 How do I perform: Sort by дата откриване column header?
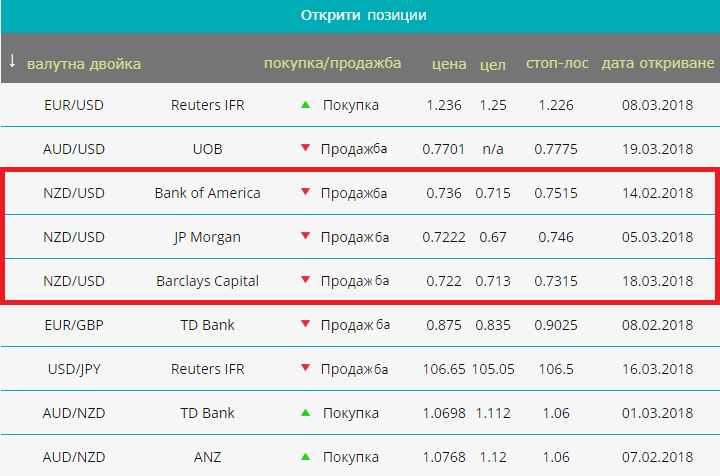pos(658,63)
